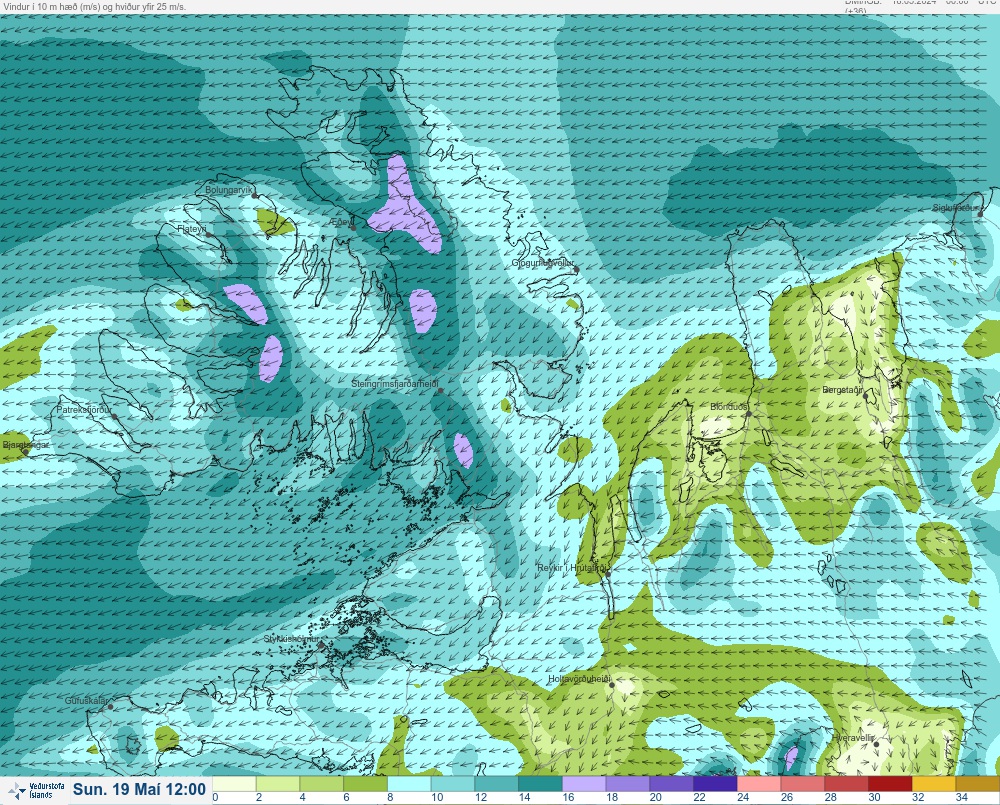Pick the dark indigo 22–24 m/s legend swatch

tap(715, 783)
